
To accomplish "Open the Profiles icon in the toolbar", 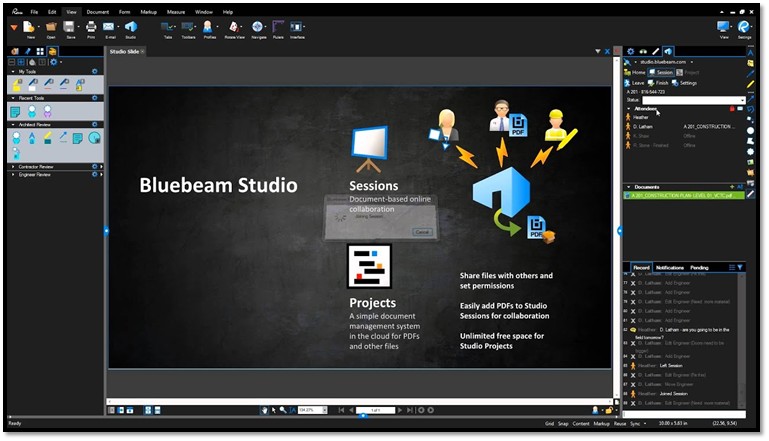I will [x=208, y=29].
